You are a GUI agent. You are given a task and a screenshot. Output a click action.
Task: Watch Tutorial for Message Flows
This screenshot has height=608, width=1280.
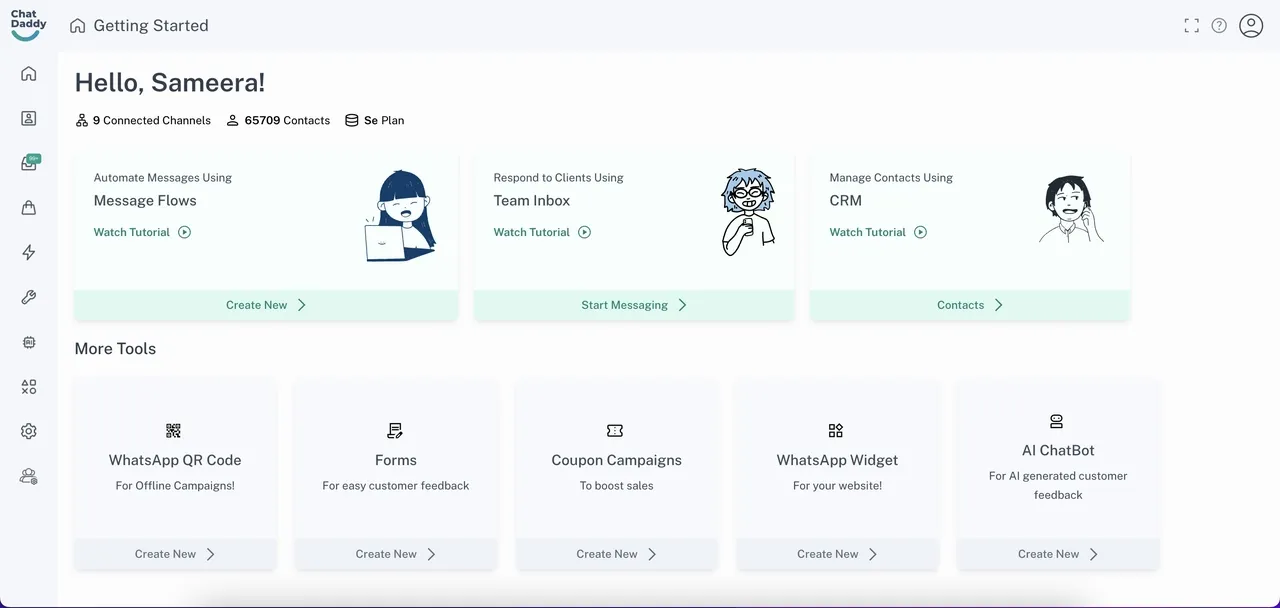[x=142, y=232]
